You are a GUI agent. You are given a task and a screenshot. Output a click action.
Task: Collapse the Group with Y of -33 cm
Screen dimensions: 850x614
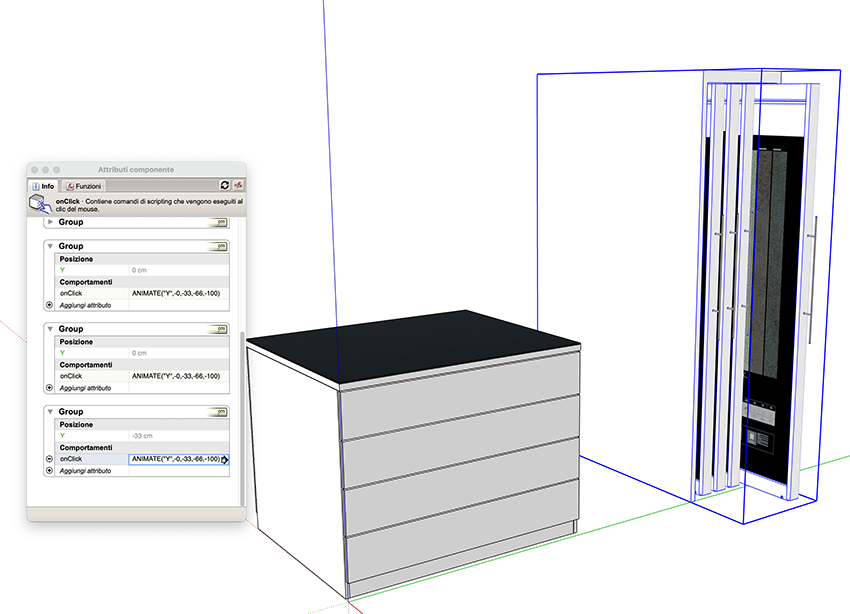coord(50,411)
